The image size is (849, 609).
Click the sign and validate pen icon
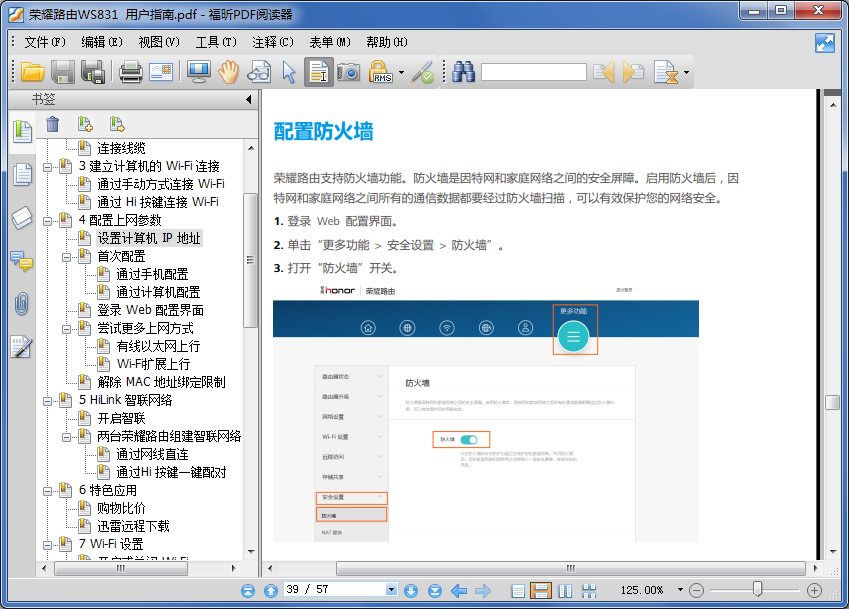422,72
